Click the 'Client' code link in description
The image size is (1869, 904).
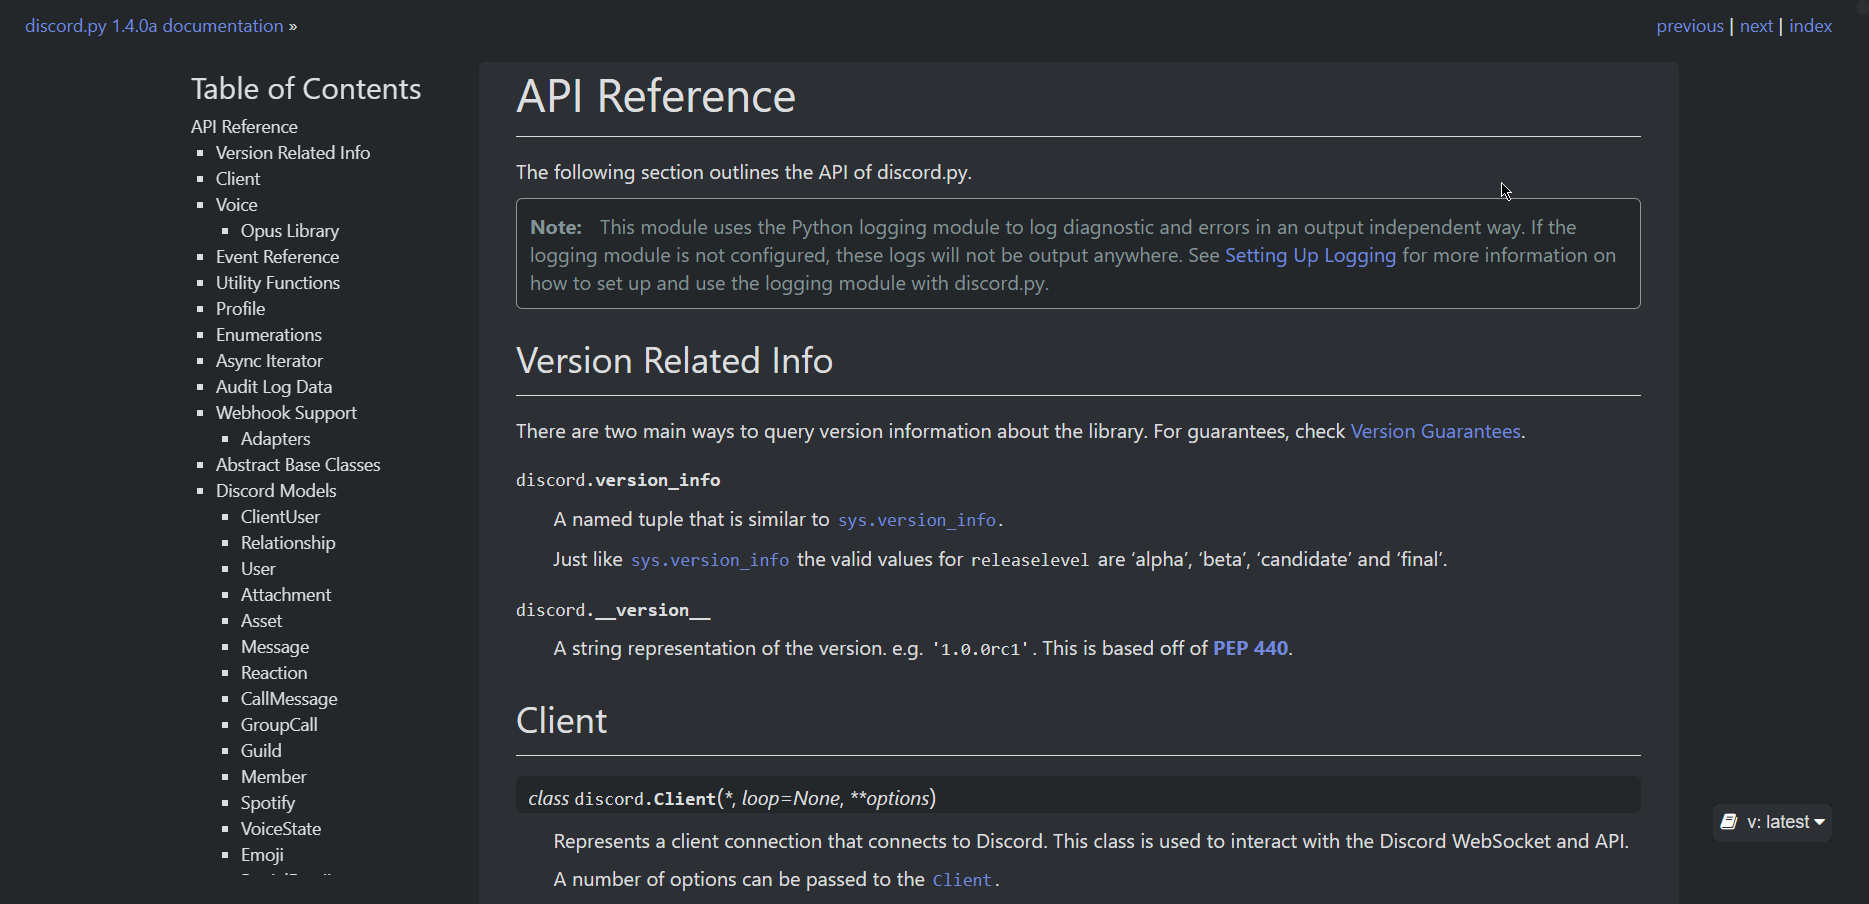pyautogui.click(x=962, y=880)
